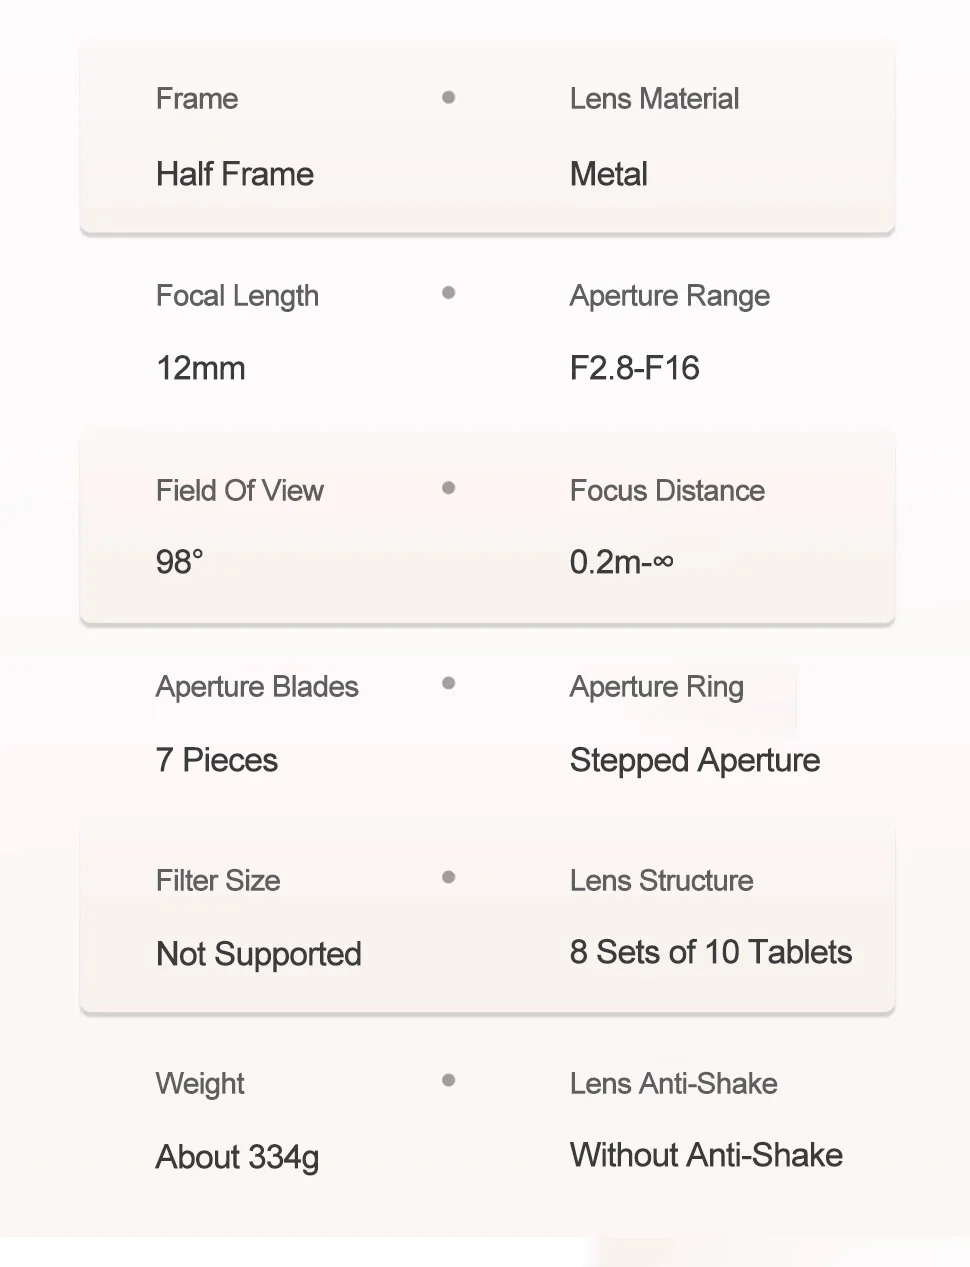Click the Not Supported filter size value
The width and height of the screenshot is (970, 1267).
[x=259, y=955]
